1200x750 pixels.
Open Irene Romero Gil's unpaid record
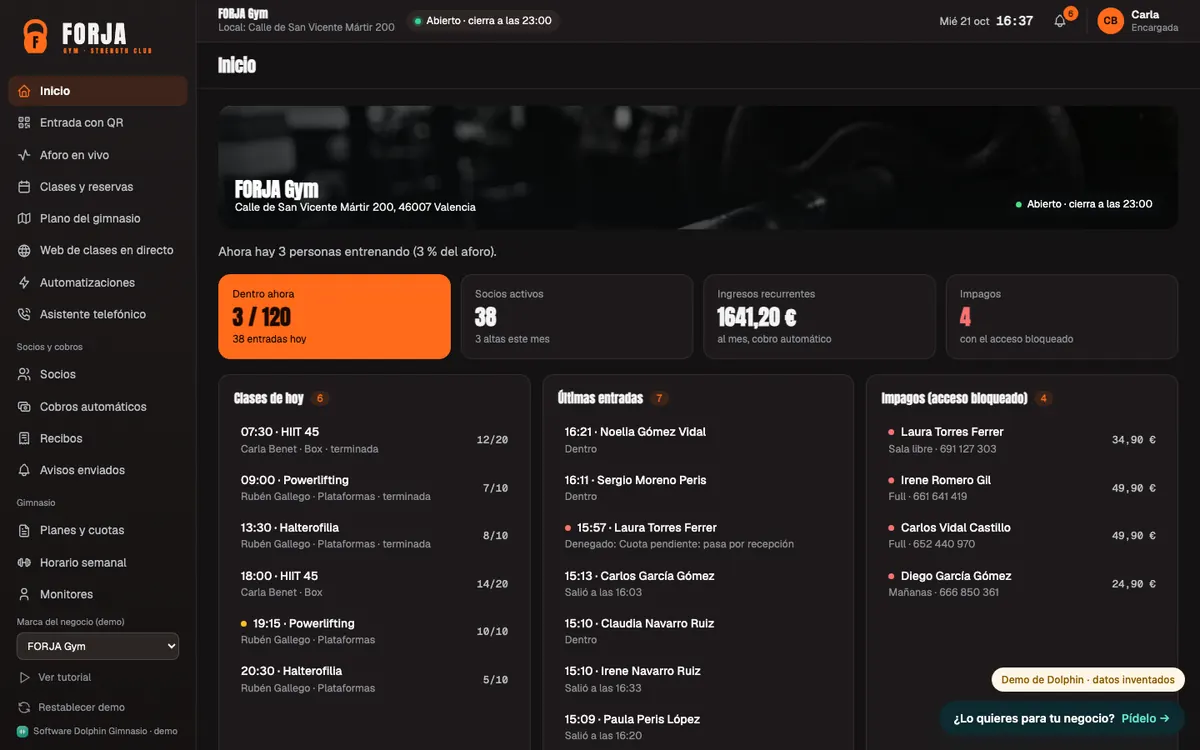[1022, 488]
